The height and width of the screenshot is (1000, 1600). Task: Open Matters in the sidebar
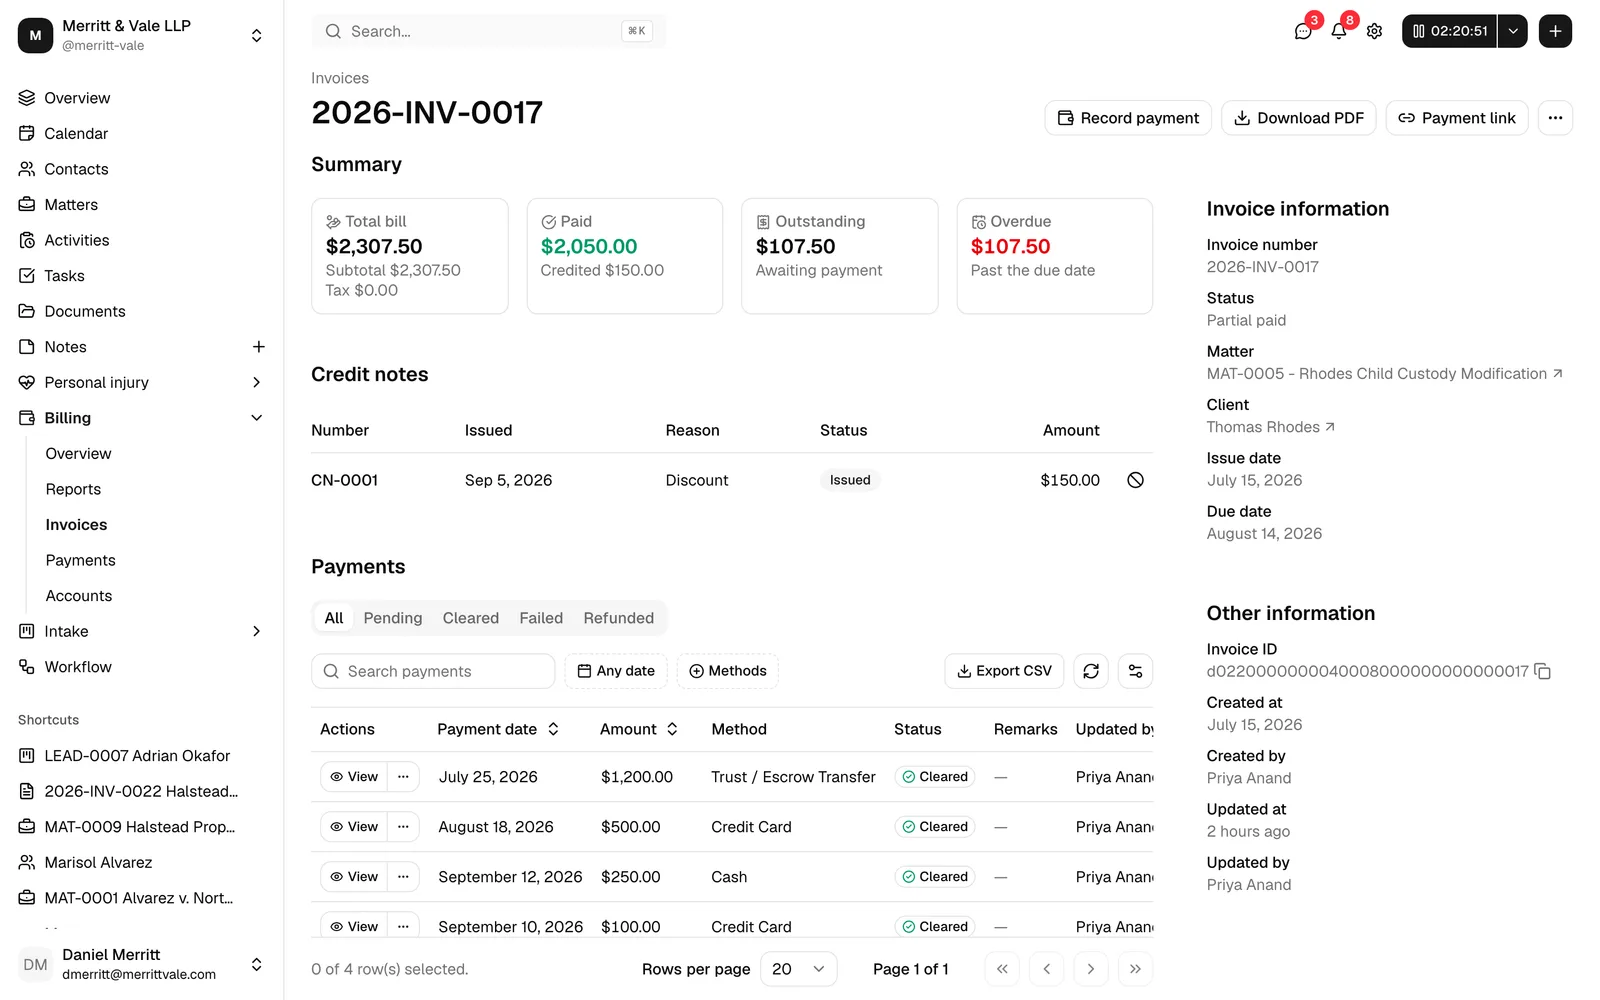pos(141,205)
